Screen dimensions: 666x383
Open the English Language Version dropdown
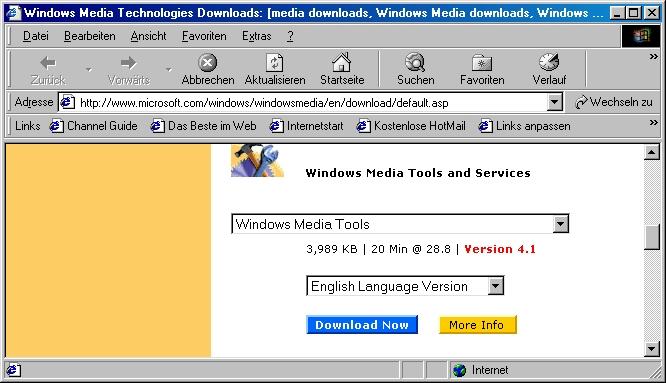495,286
